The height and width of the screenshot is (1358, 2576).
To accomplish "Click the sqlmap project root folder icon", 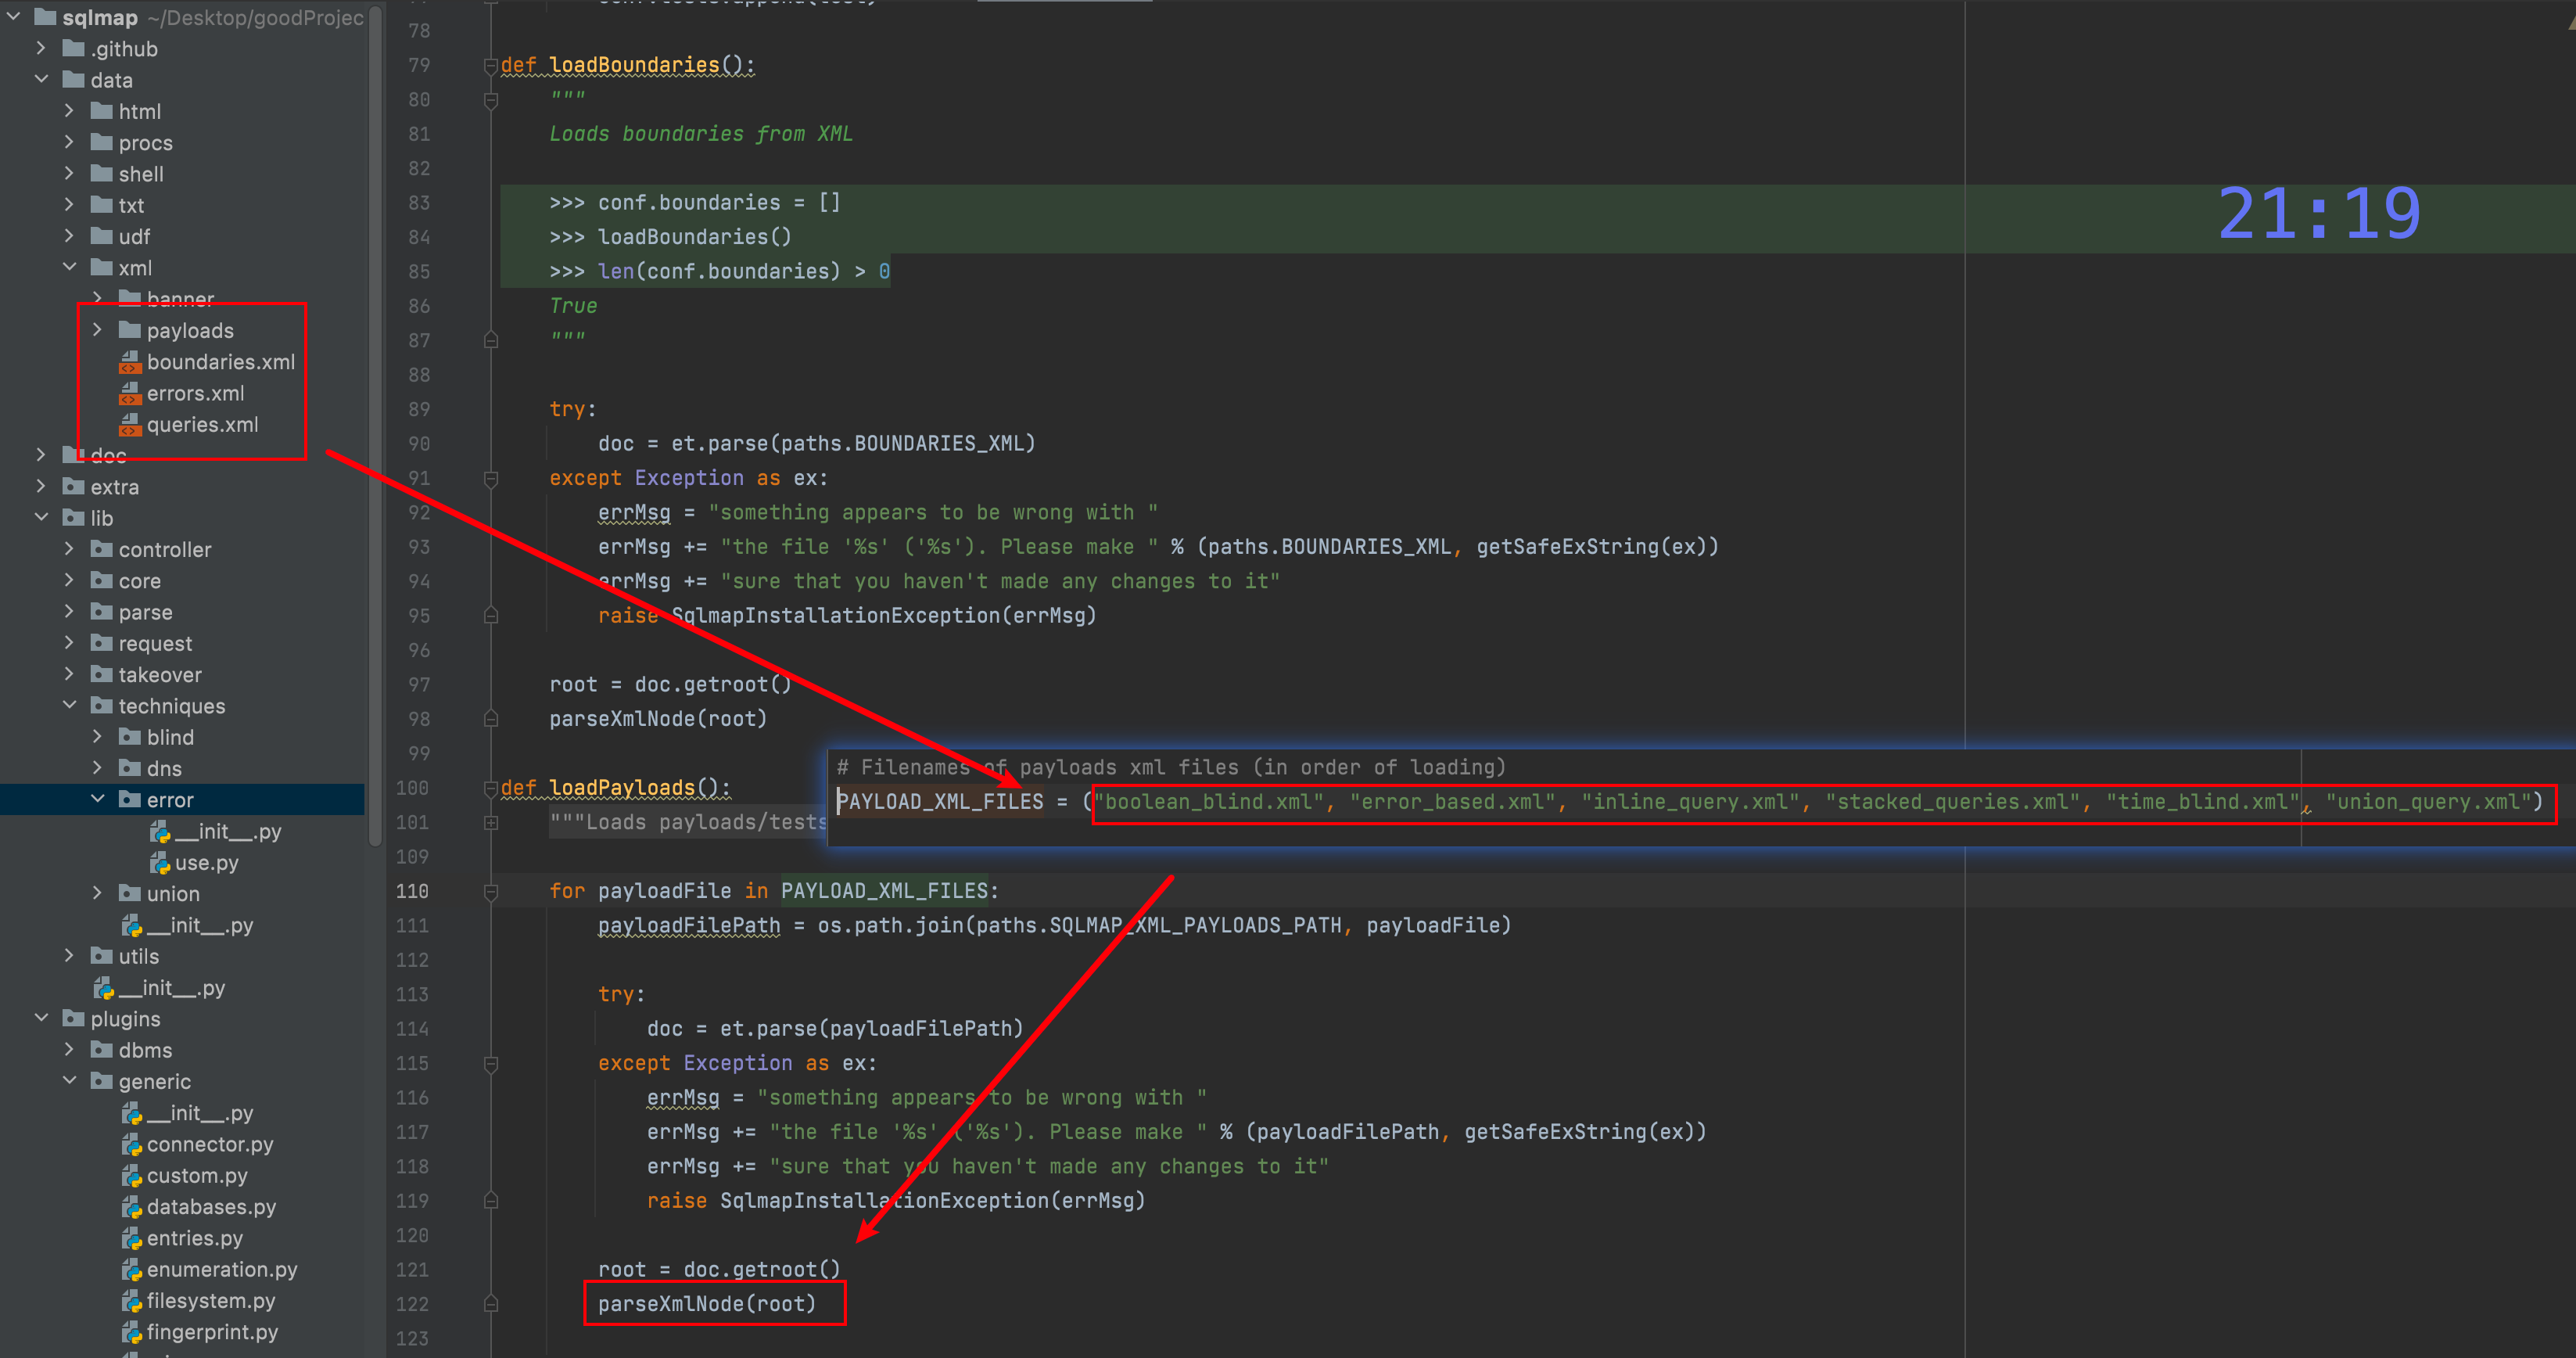I will click(45, 17).
